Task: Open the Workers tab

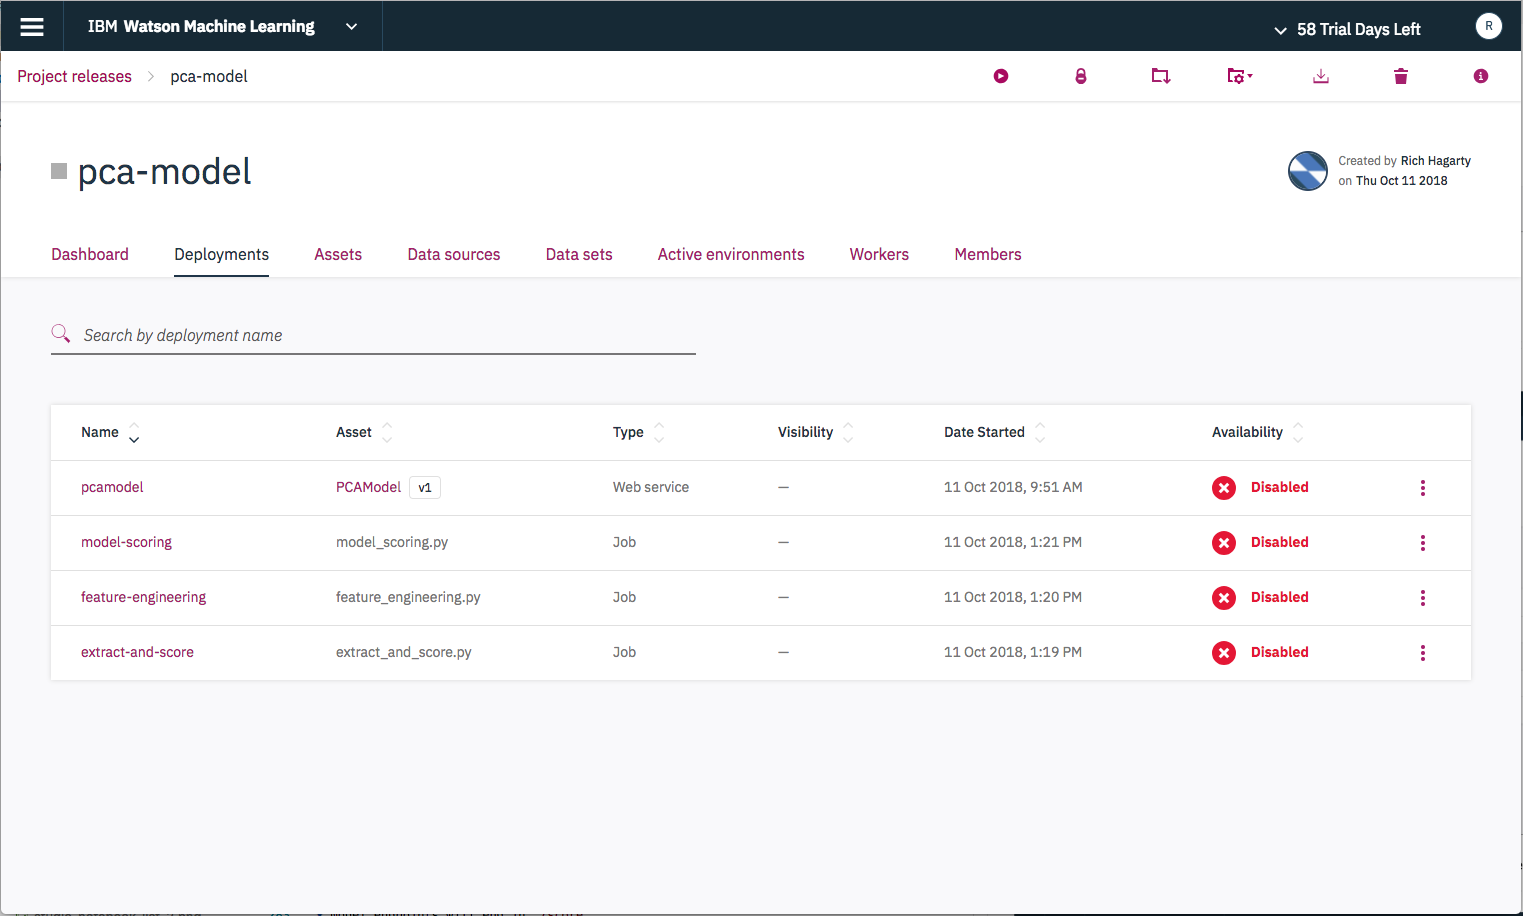Action: [x=879, y=254]
